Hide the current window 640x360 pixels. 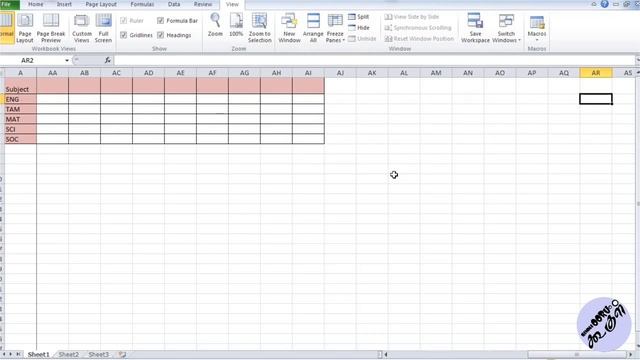click(359, 28)
